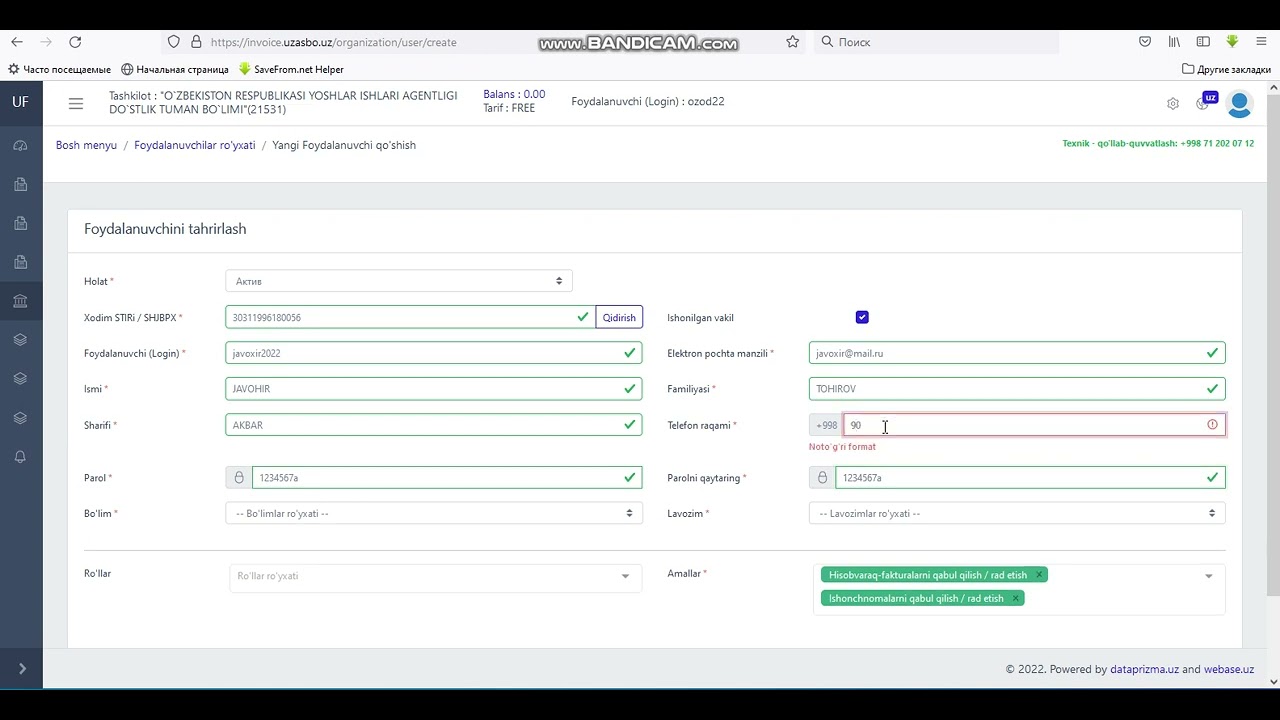Click Bosh menyu breadcrumb

[86, 145]
